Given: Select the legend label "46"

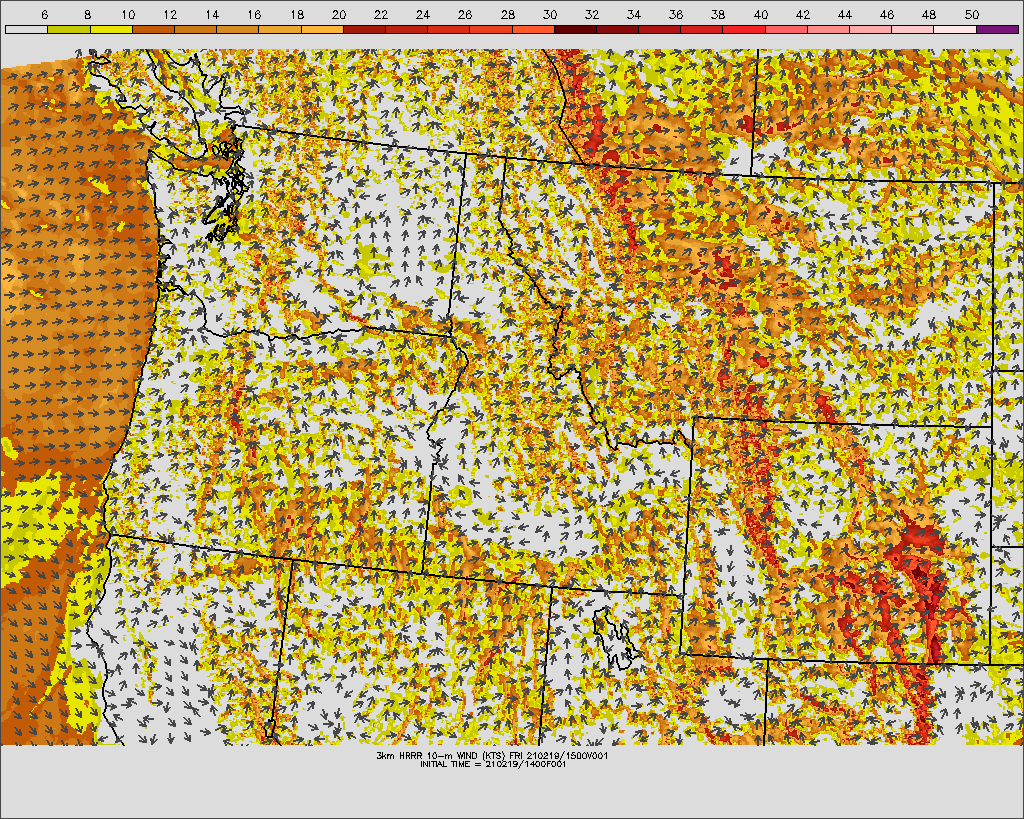Looking at the screenshot, I should point(886,14).
